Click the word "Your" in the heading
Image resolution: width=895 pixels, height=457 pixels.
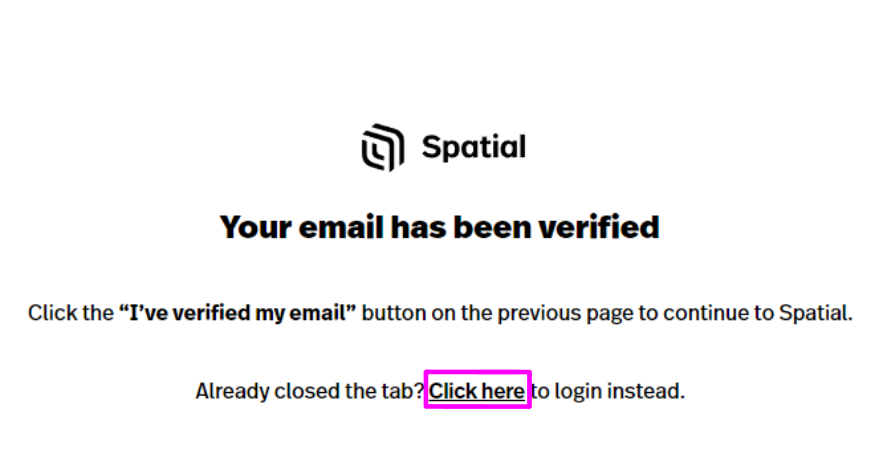coord(256,227)
